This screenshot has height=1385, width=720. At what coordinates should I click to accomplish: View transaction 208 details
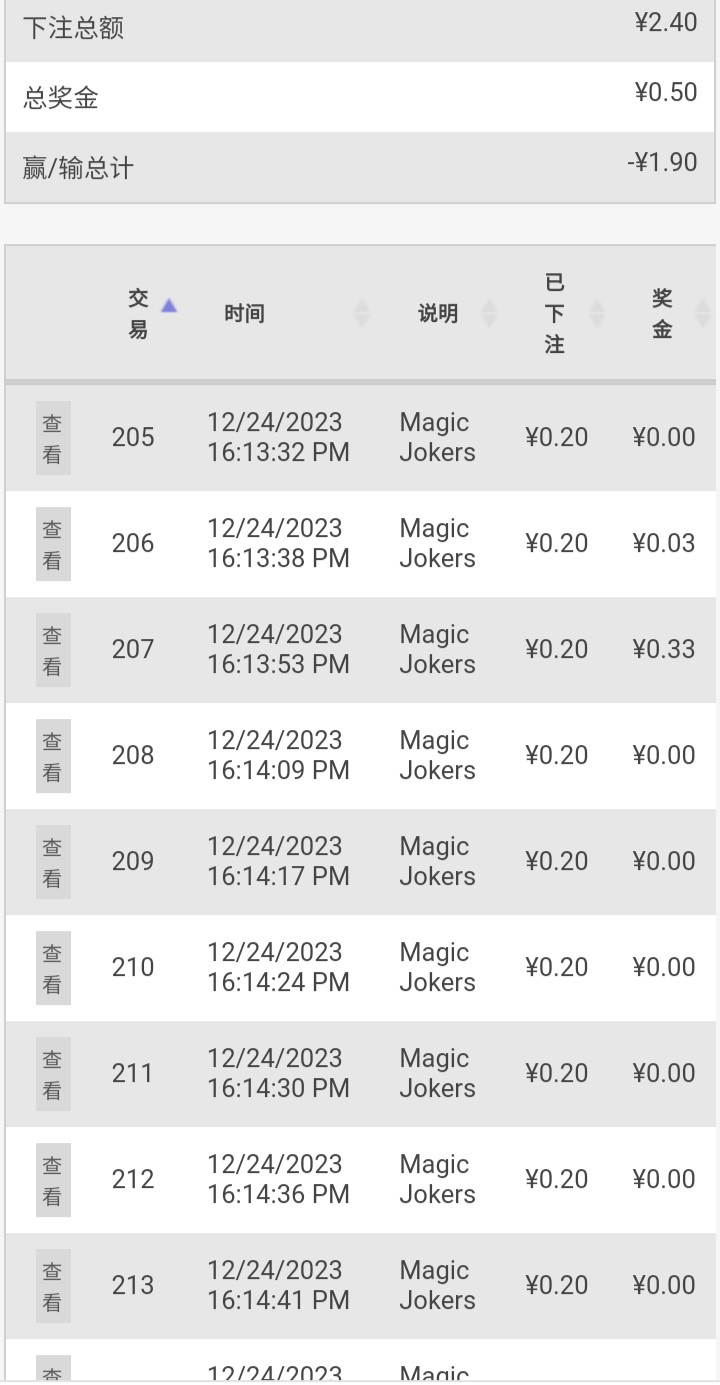[x=53, y=756]
